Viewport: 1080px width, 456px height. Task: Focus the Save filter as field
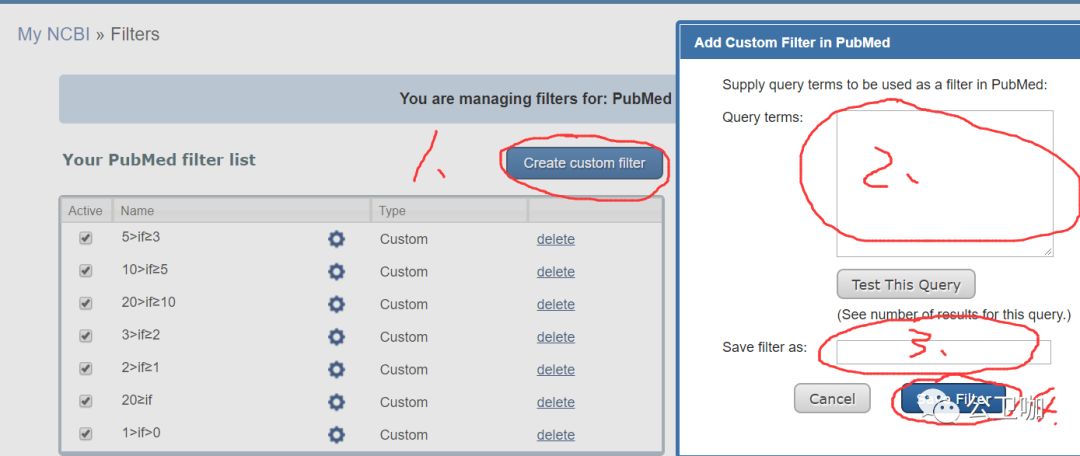944,352
